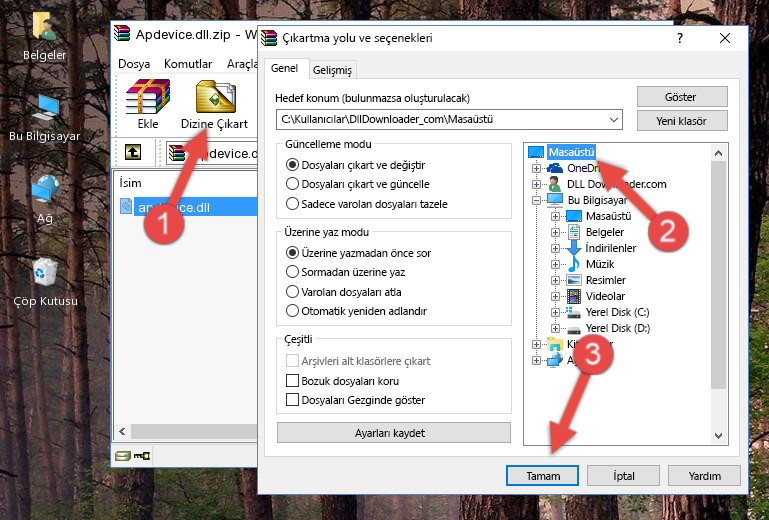Select Masaüstü root in folder tree
Viewport: 769px width, 520px height.
tap(571, 152)
